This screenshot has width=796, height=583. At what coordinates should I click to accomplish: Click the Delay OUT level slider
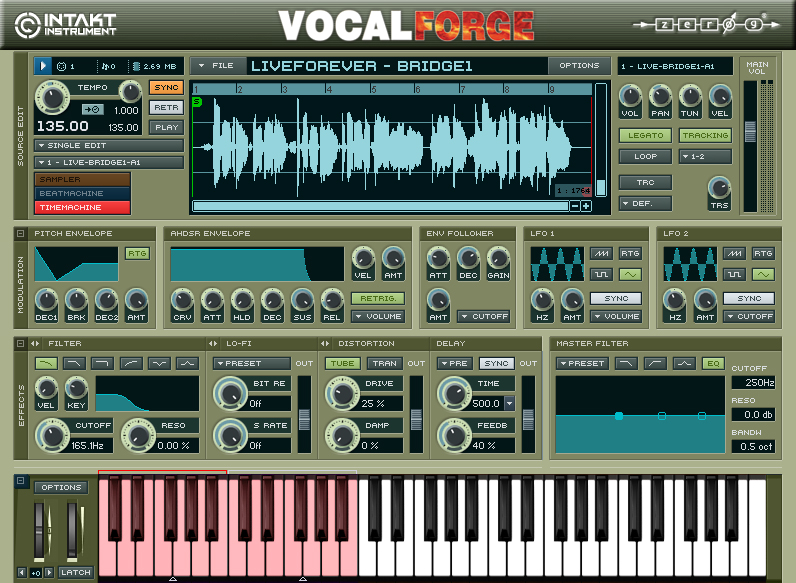(528, 419)
